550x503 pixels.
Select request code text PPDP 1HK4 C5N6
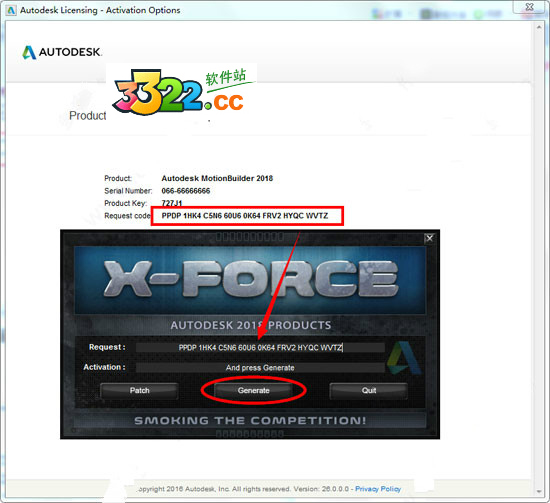tap(192, 216)
